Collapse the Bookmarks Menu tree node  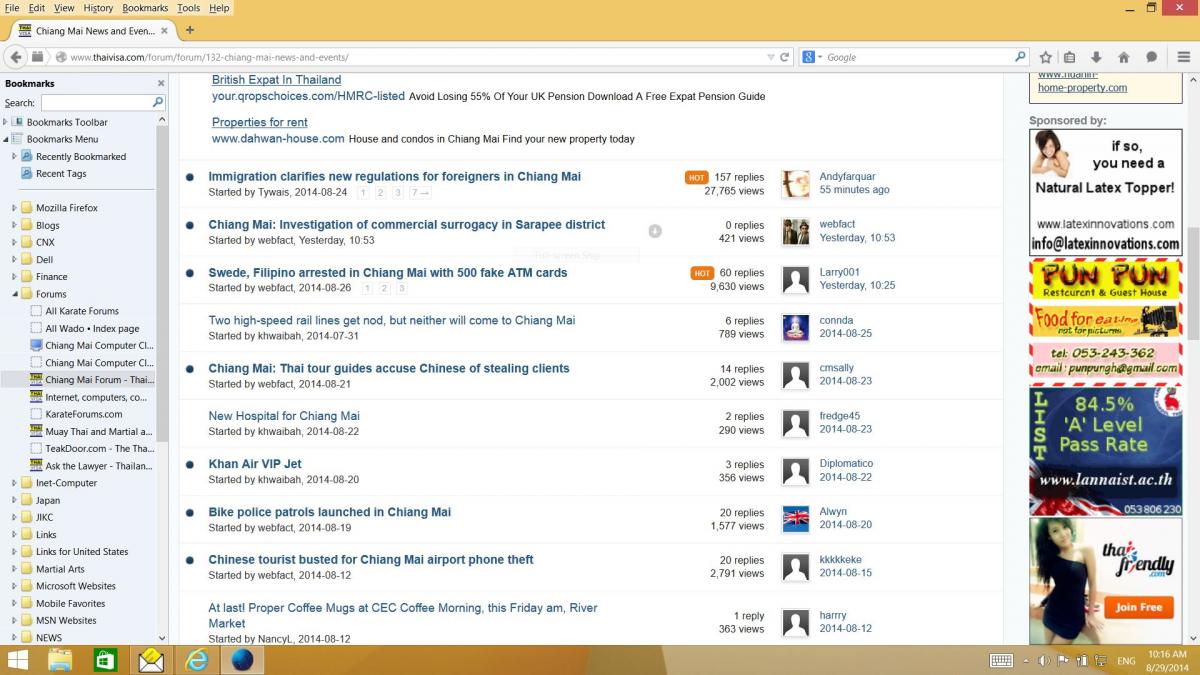[x=5, y=139]
